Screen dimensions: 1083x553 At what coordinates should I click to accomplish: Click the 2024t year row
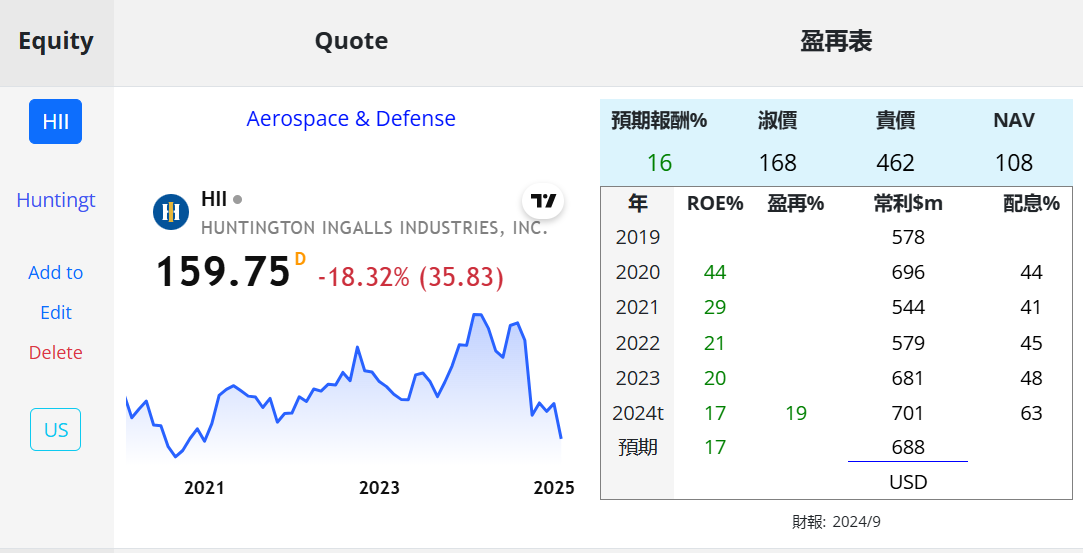coord(638,414)
